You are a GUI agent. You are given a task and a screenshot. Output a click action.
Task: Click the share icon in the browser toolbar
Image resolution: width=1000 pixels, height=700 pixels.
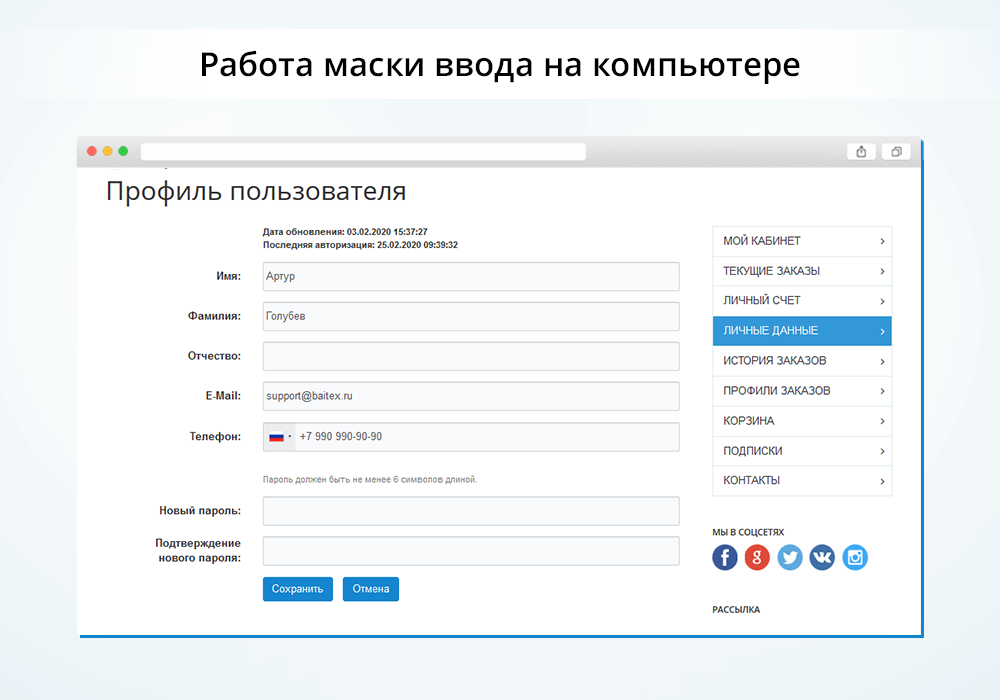861,151
